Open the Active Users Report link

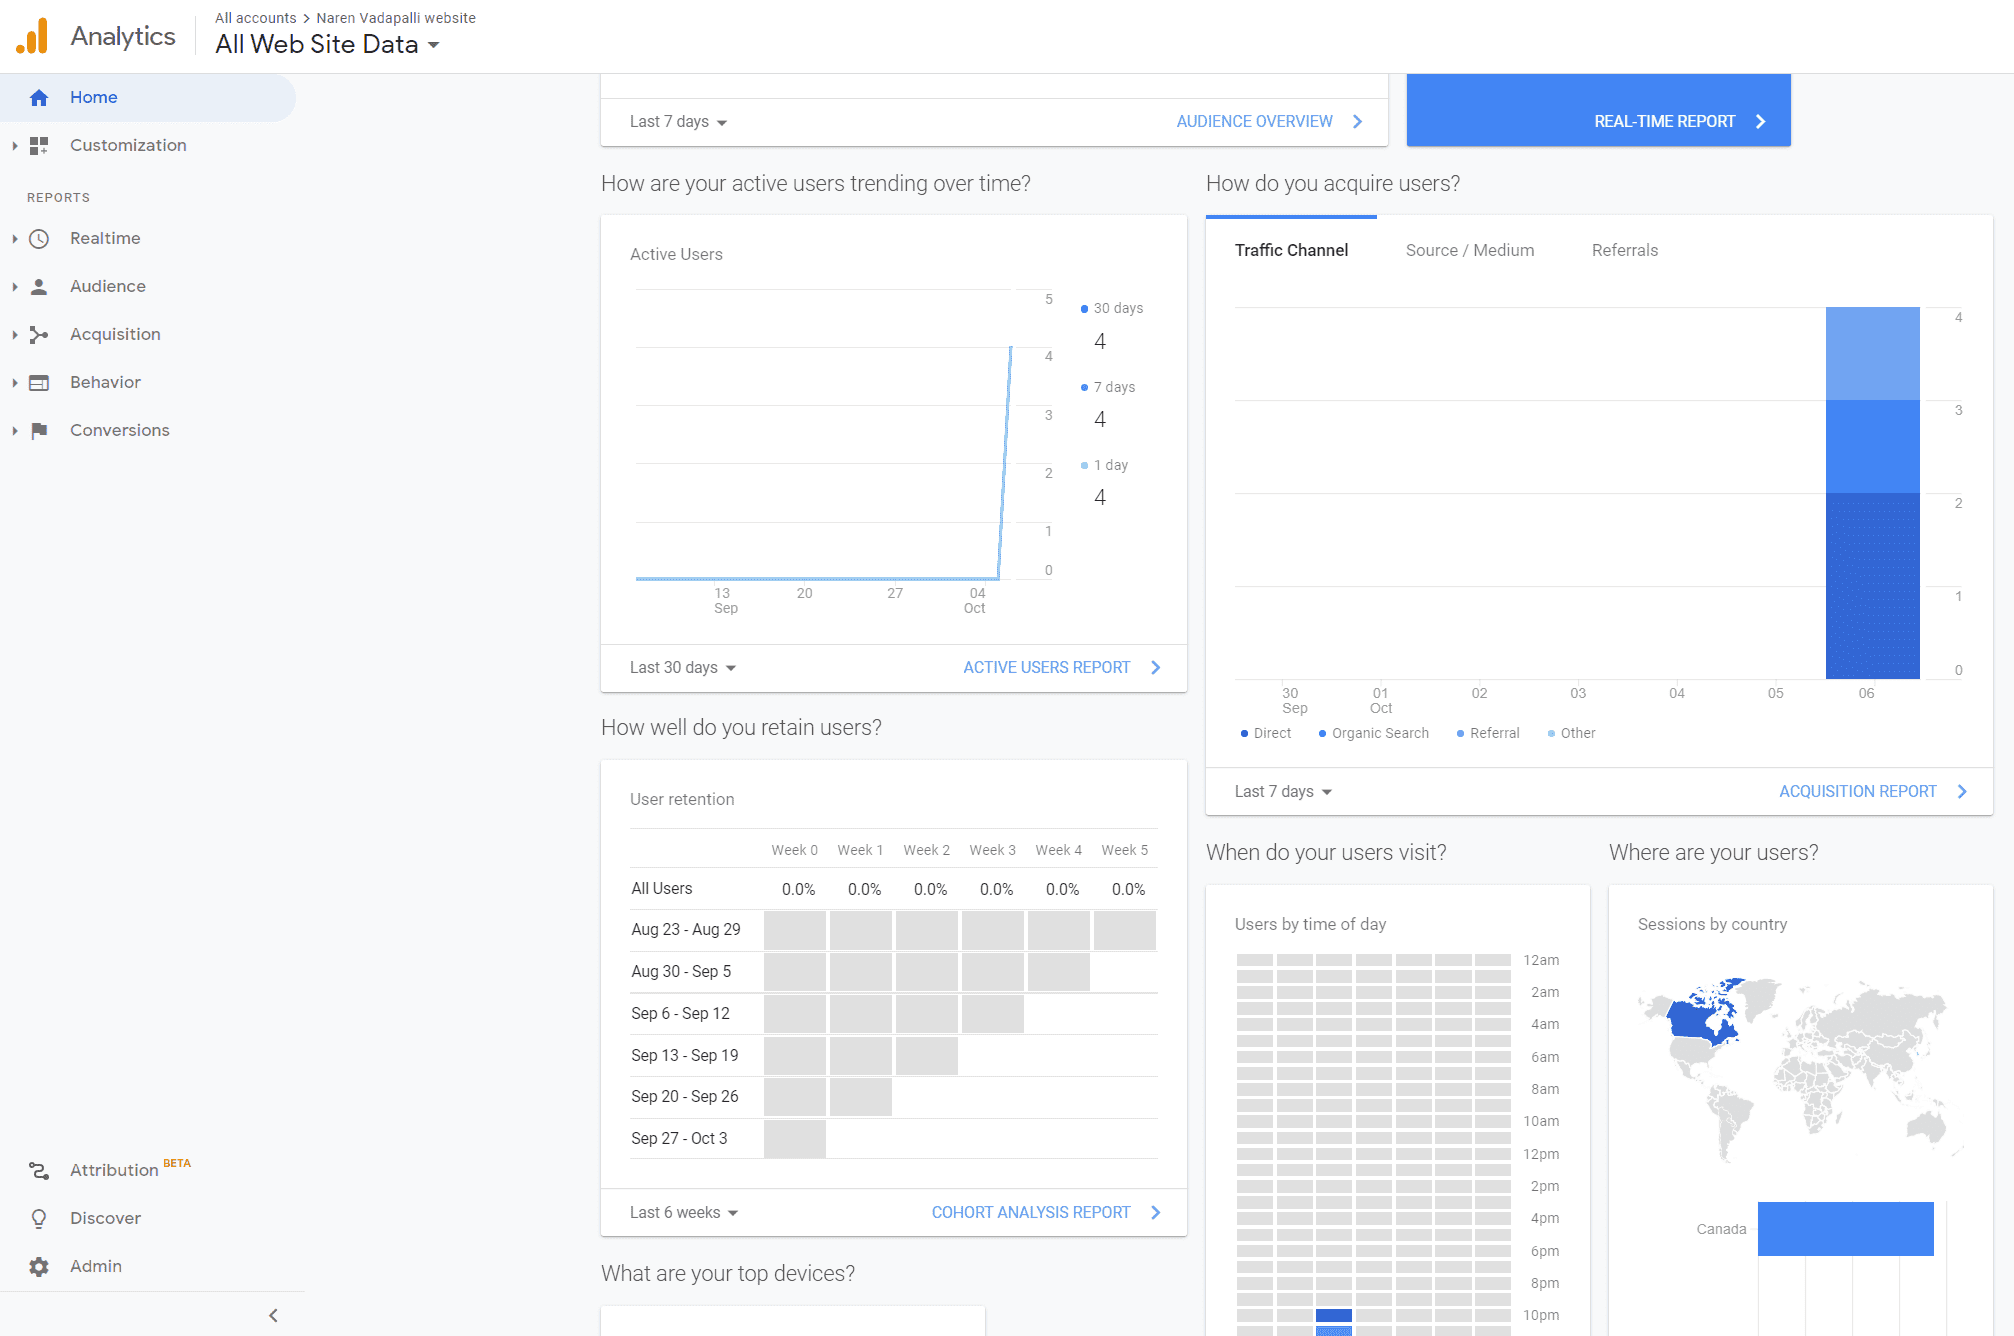point(1046,668)
